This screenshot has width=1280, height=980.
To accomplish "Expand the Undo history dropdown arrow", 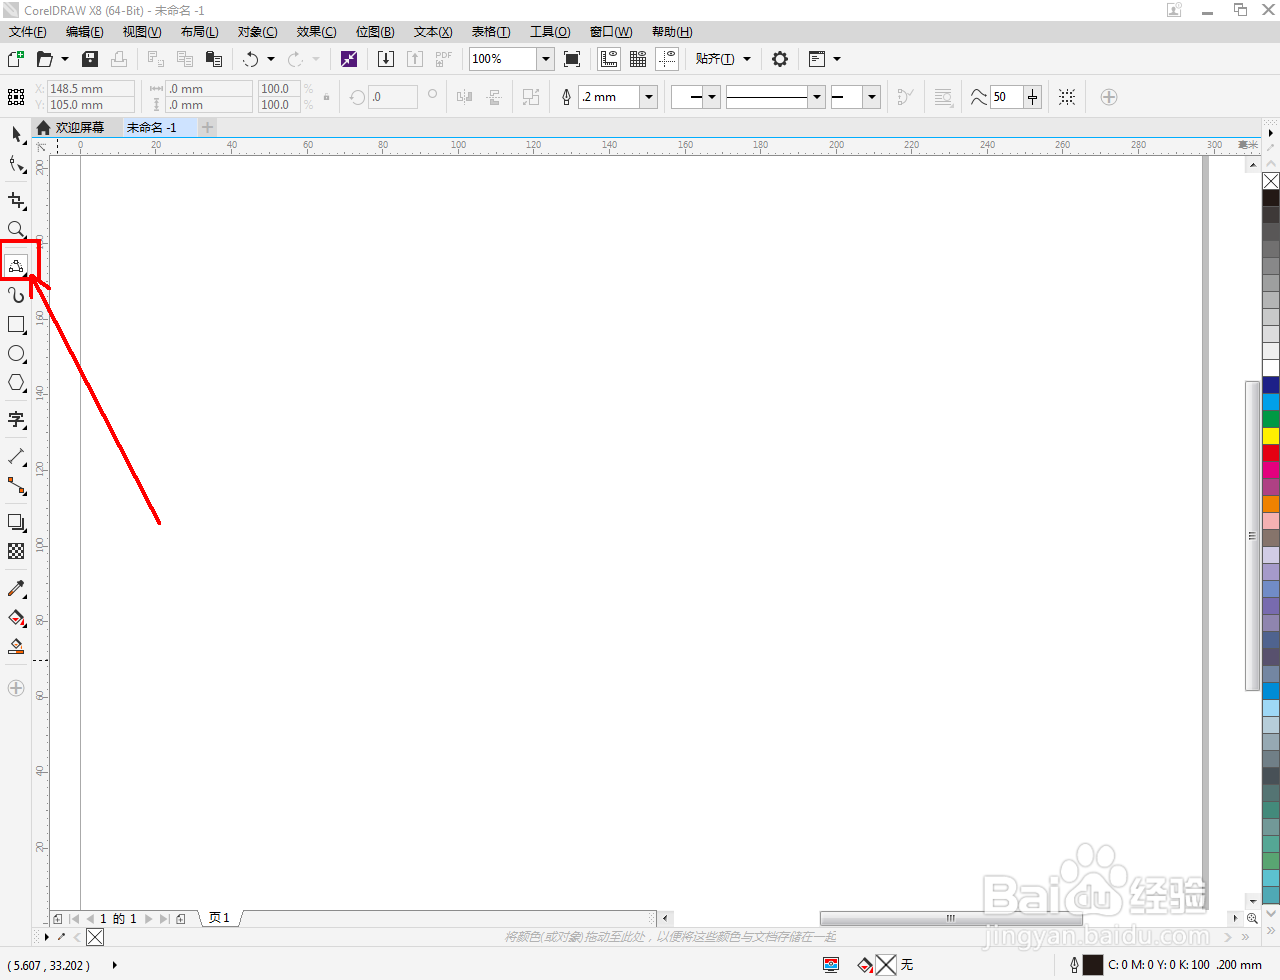I will point(271,59).
